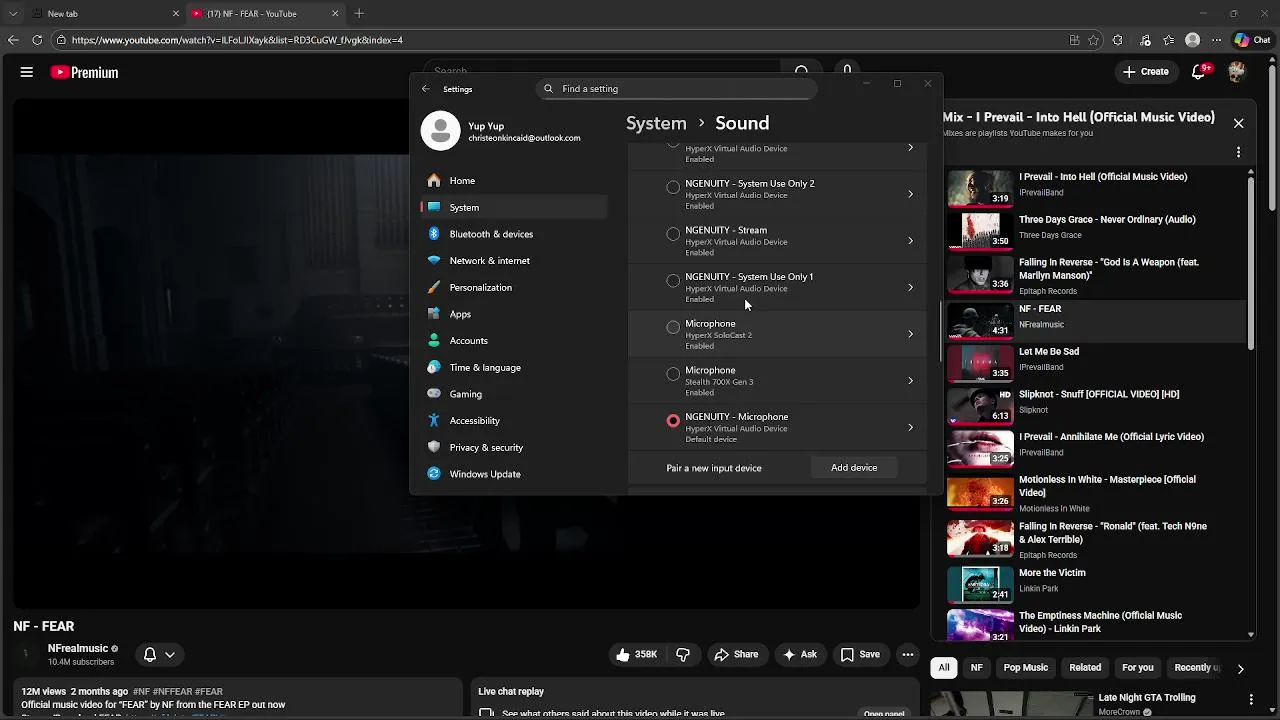Select NGENUITY - System Use Only 1 radio
This screenshot has height=720, width=1280.
click(x=673, y=281)
